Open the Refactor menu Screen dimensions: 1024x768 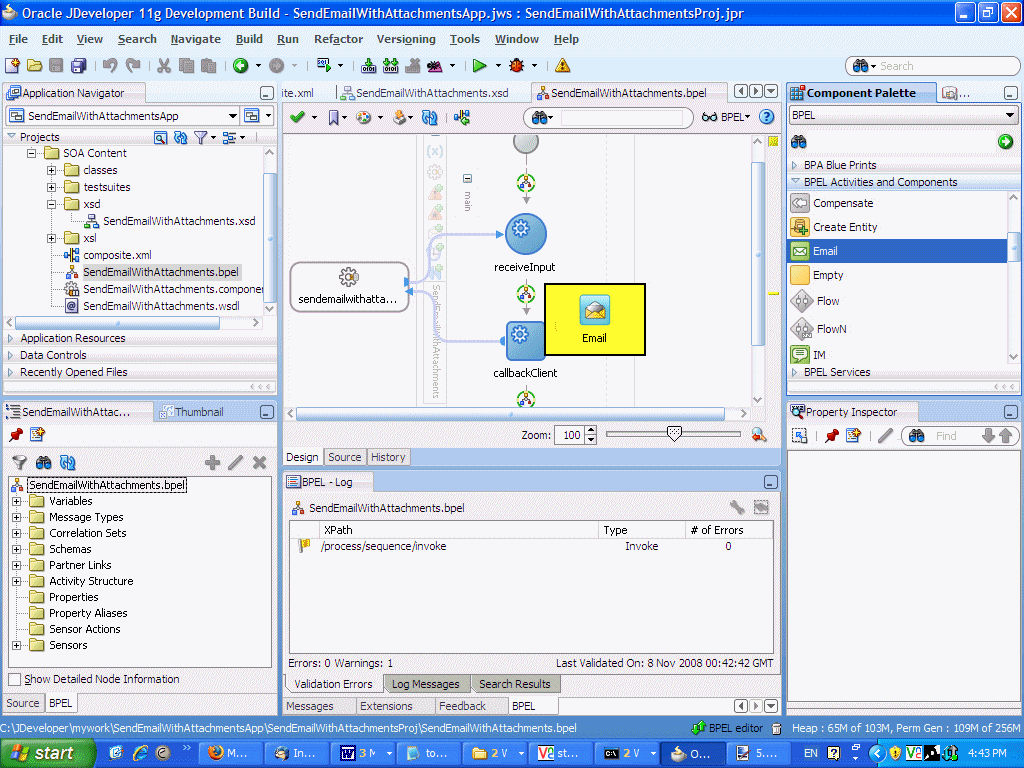(x=338, y=39)
